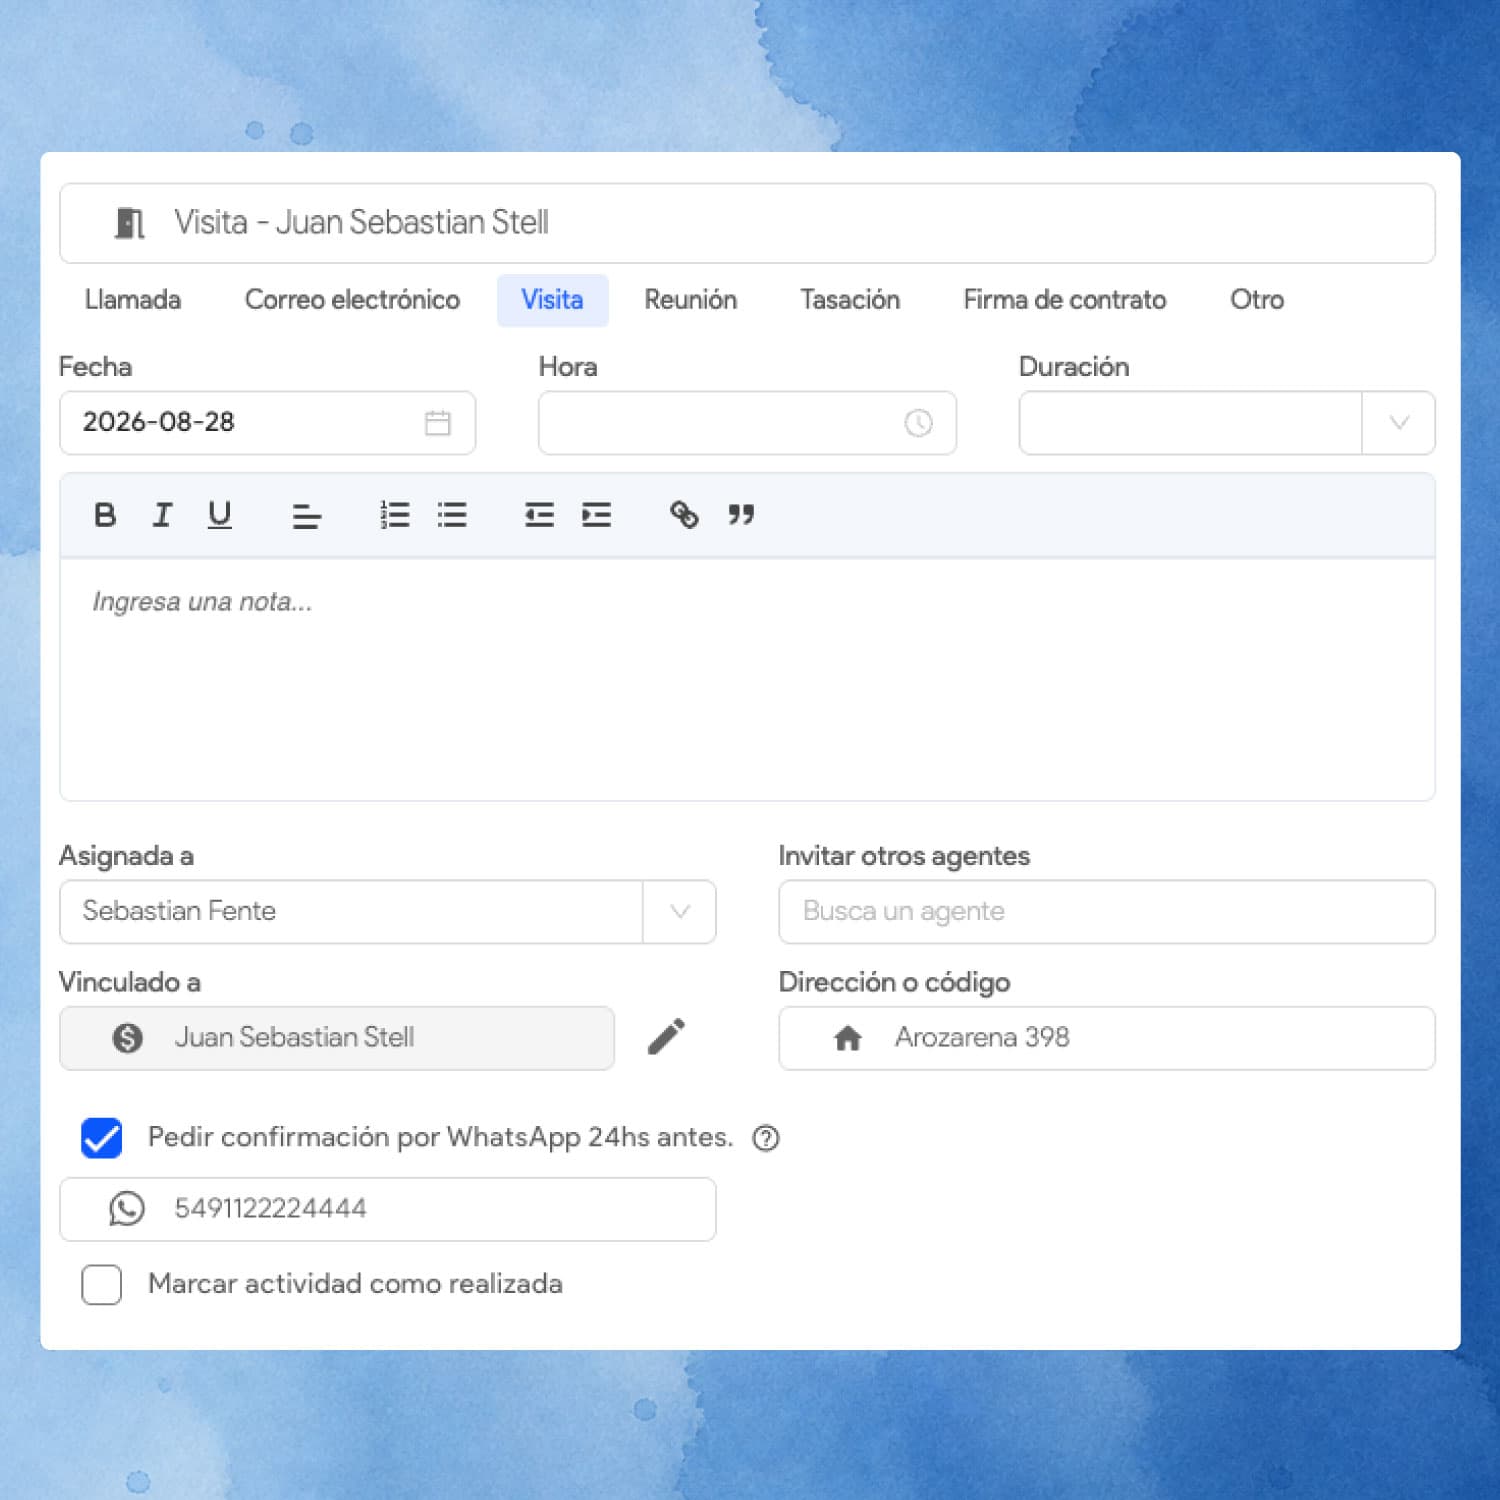Click into the Hora time field

click(748, 423)
